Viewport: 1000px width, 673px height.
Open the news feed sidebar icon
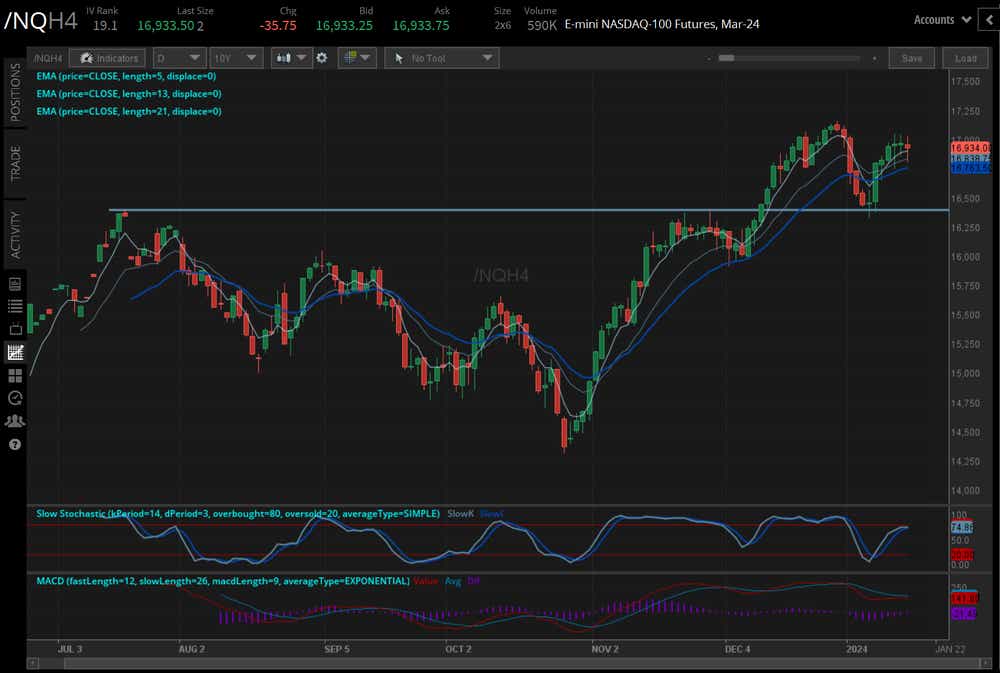[15, 284]
